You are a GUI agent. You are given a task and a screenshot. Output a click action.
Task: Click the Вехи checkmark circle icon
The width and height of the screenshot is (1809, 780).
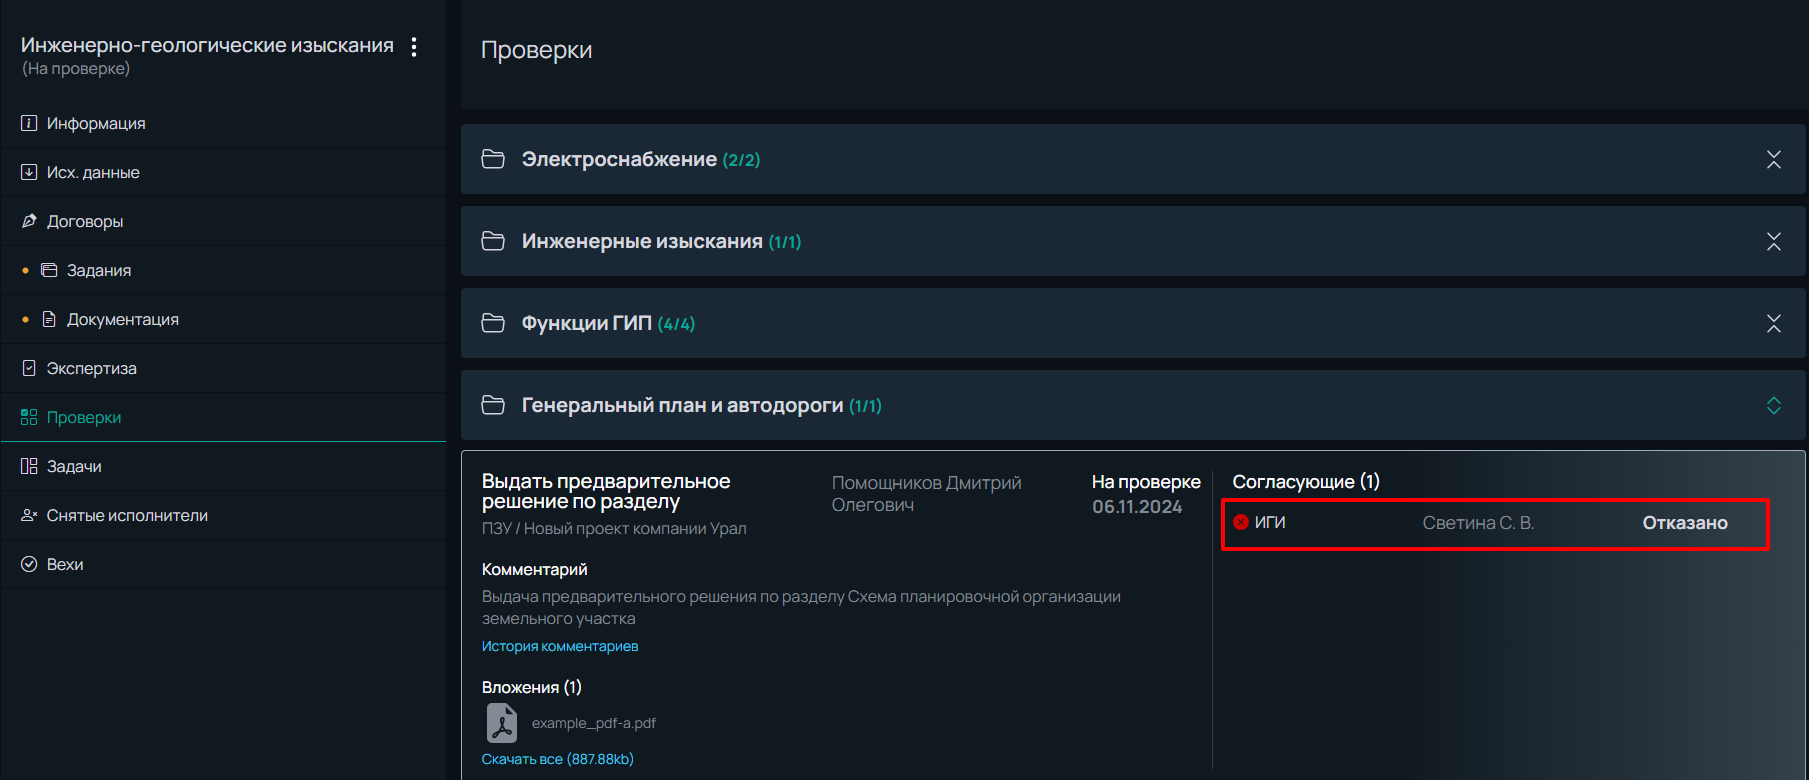click(29, 564)
